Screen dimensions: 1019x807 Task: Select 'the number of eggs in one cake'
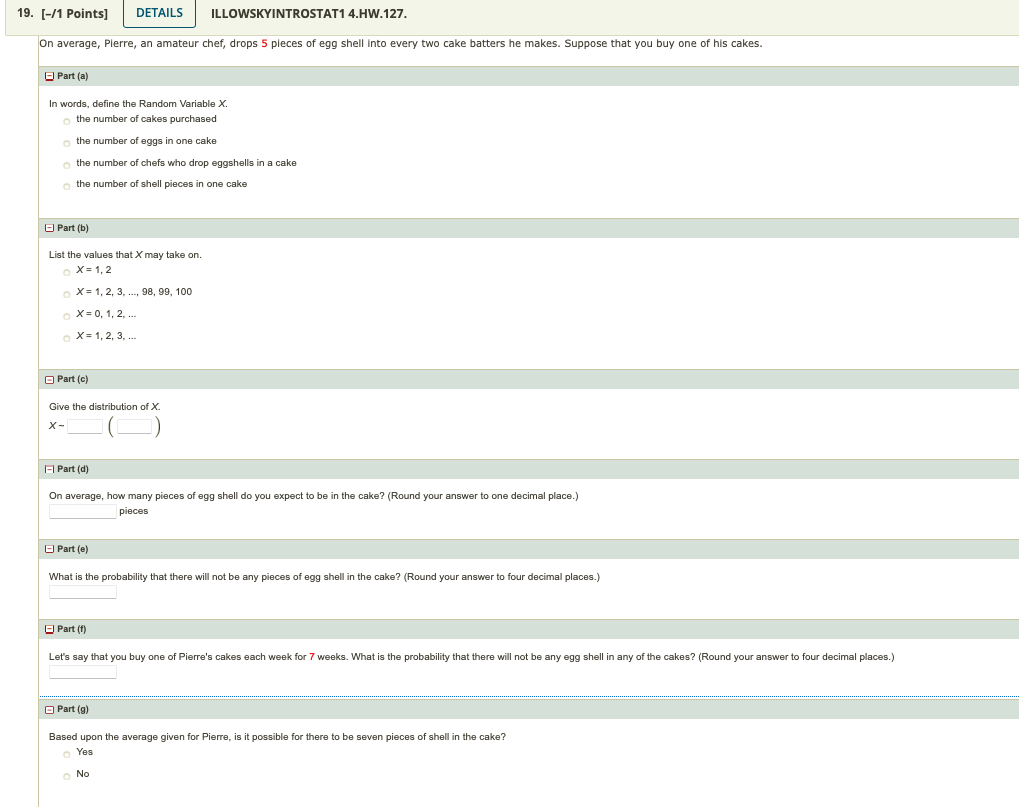tap(66, 141)
